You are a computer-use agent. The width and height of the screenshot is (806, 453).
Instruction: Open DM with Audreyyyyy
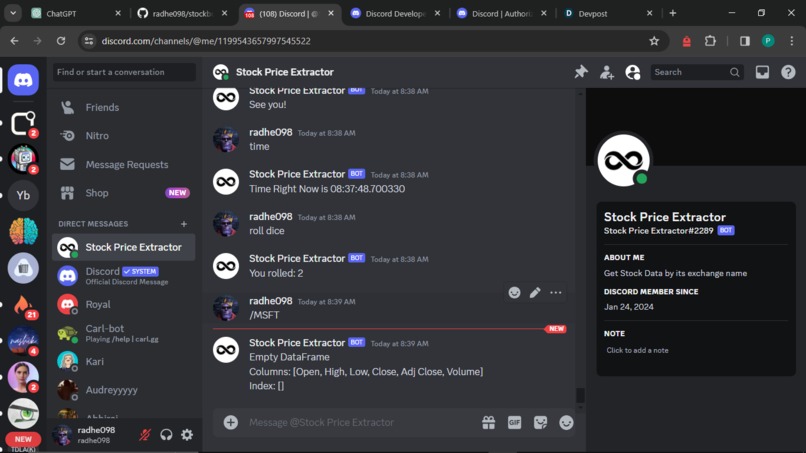click(123, 390)
